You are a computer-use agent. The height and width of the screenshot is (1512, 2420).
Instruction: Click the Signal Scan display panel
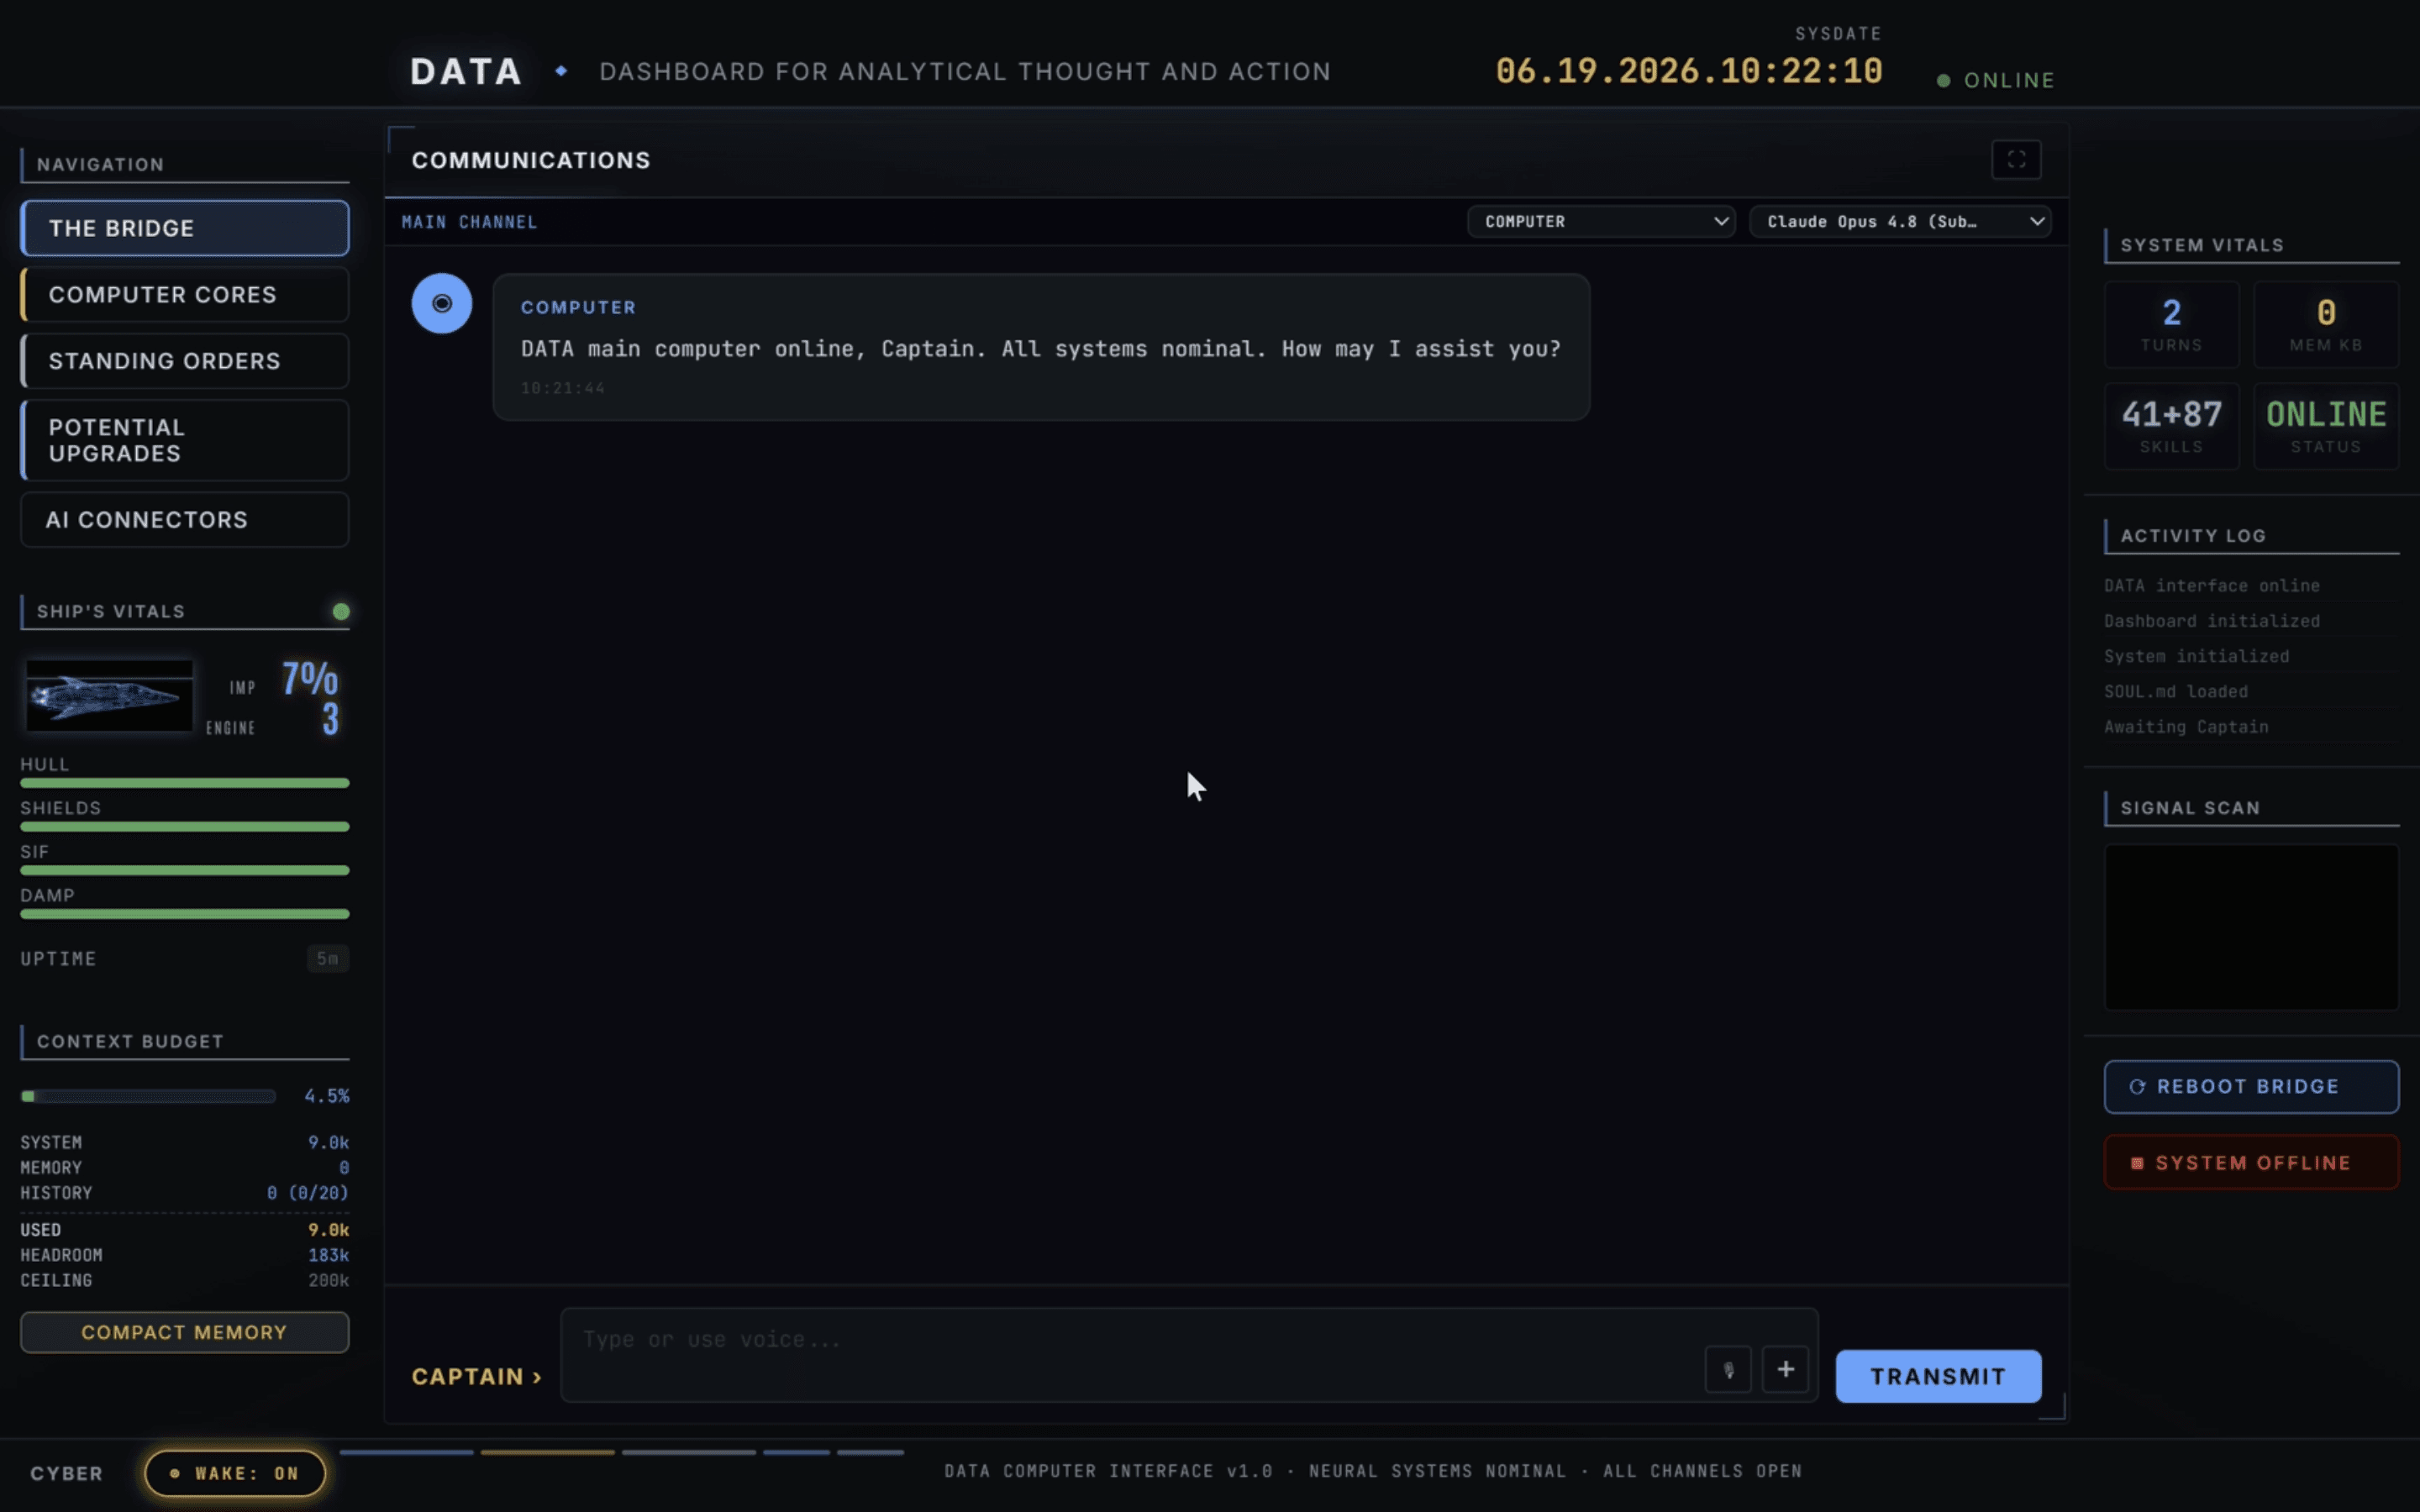[2251, 927]
